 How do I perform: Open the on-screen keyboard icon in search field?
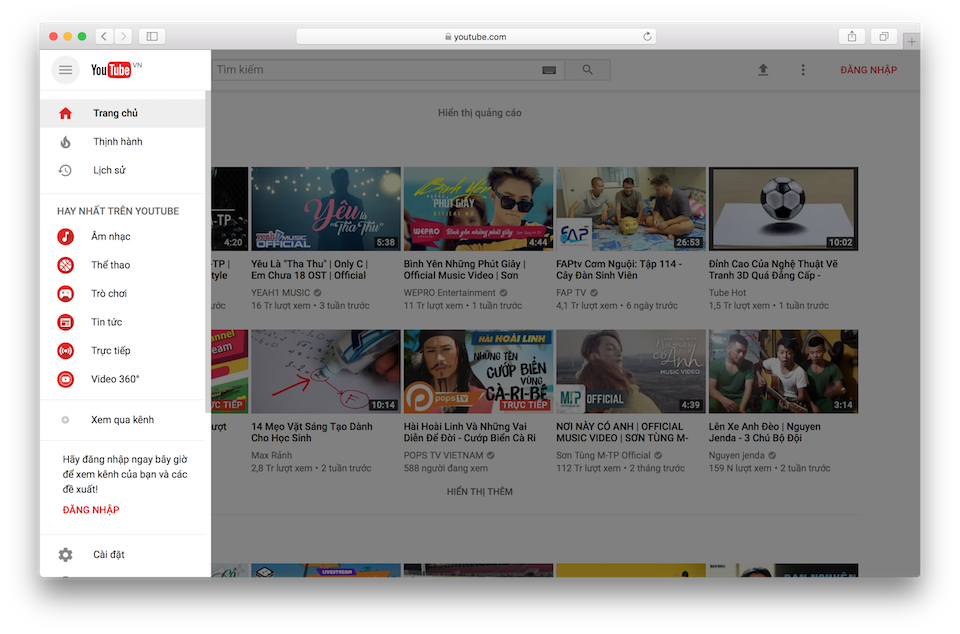[549, 70]
